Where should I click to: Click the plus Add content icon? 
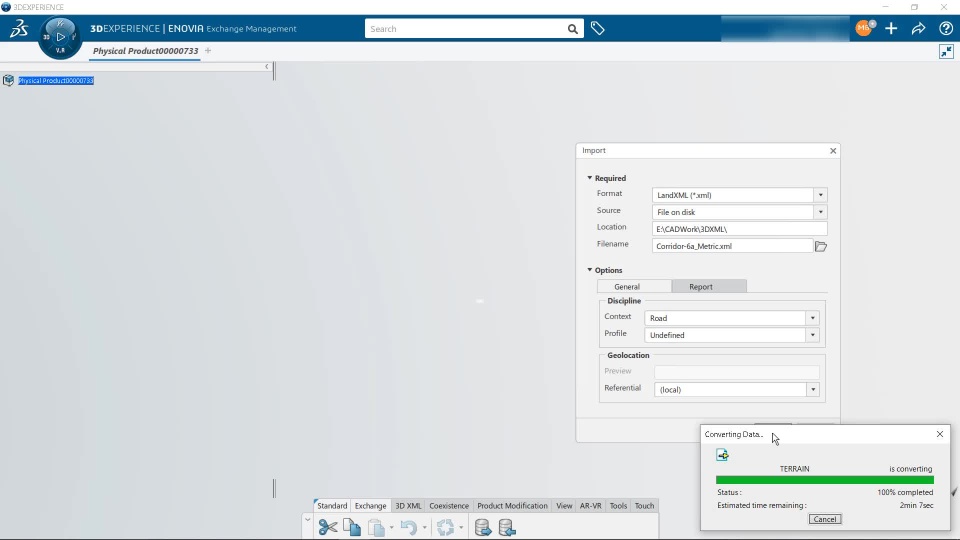pos(891,28)
